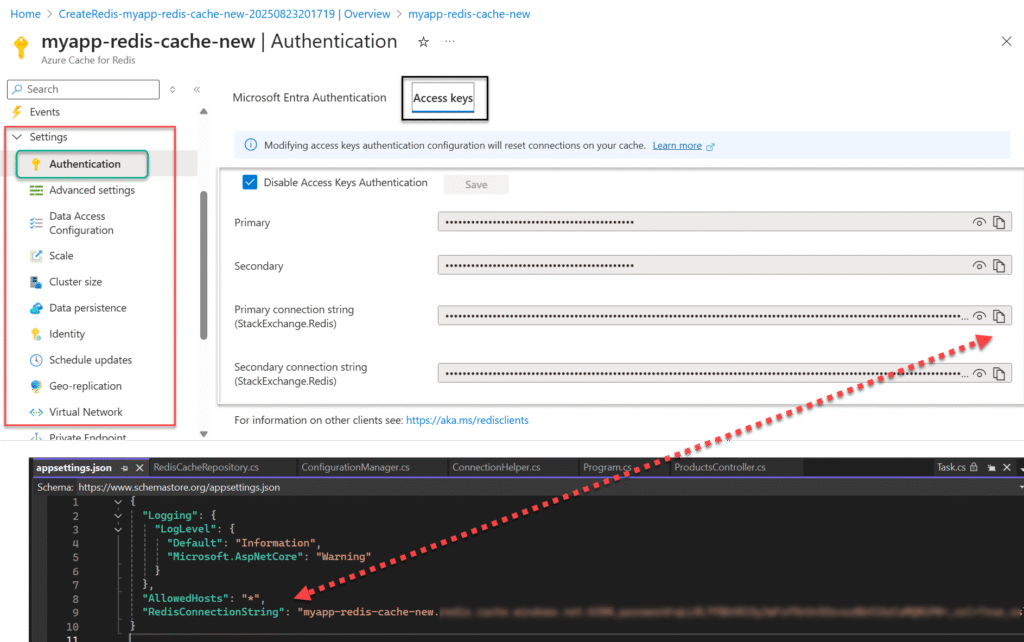This screenshot has height=642, width=1024.
Task: Open the Learn more link
Action: (x=677, y=146)
